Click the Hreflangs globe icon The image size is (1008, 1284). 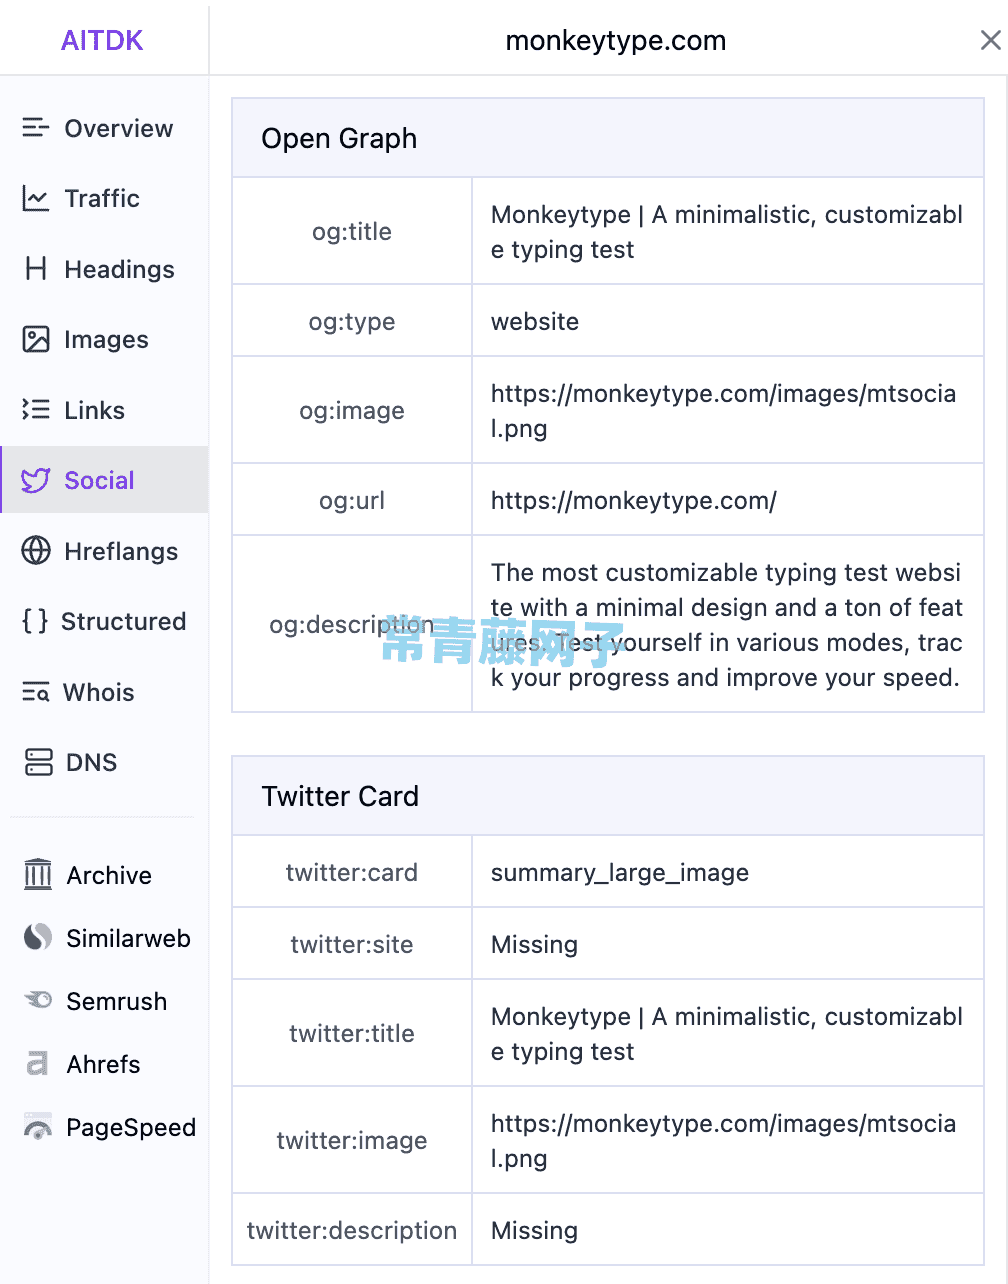(36, 551)
